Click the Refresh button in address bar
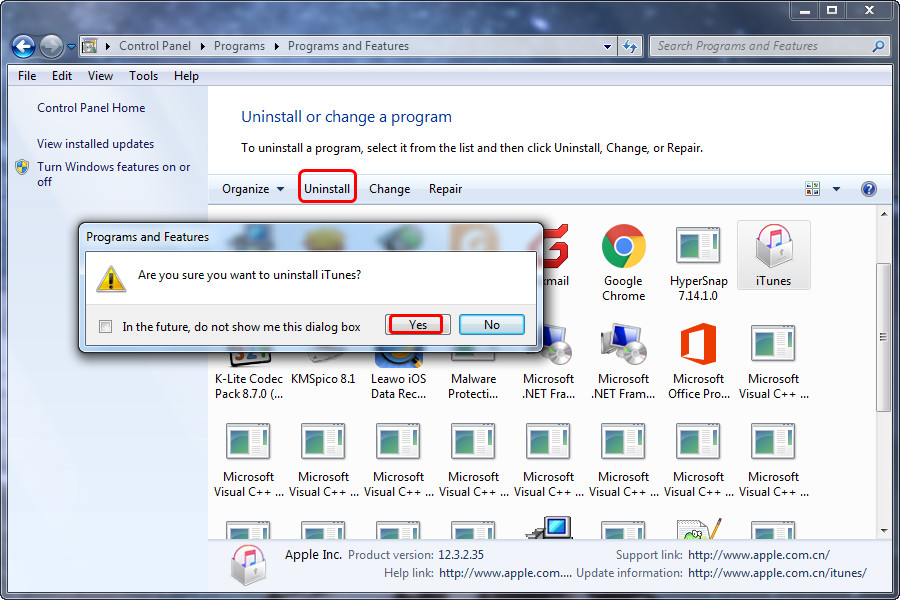This screenshot has width=900, height=600. click(x=630, y=47)
